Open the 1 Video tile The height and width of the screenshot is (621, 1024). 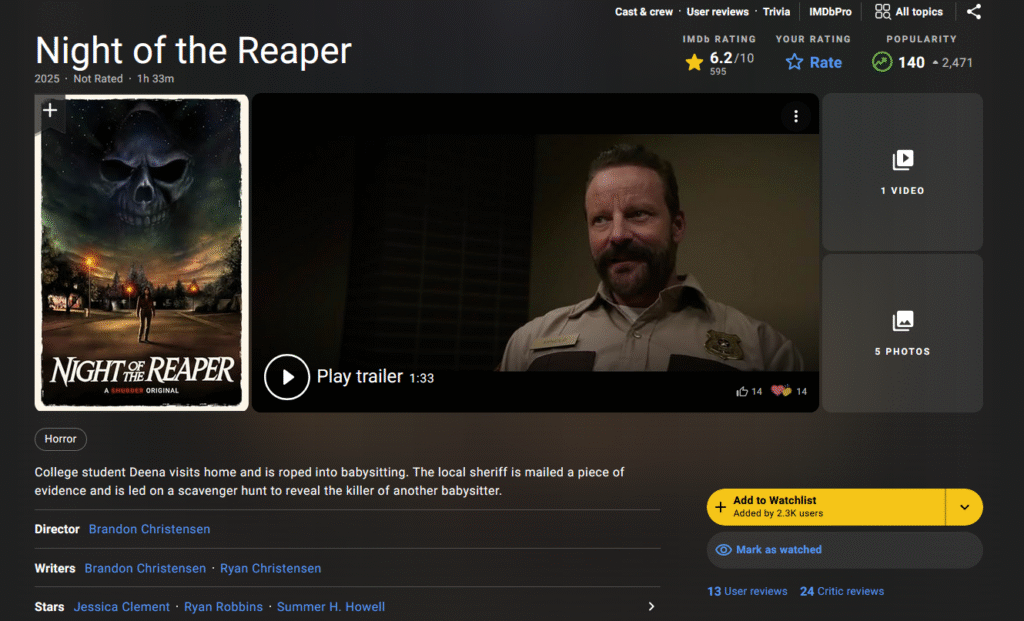[x=902, y=171]
